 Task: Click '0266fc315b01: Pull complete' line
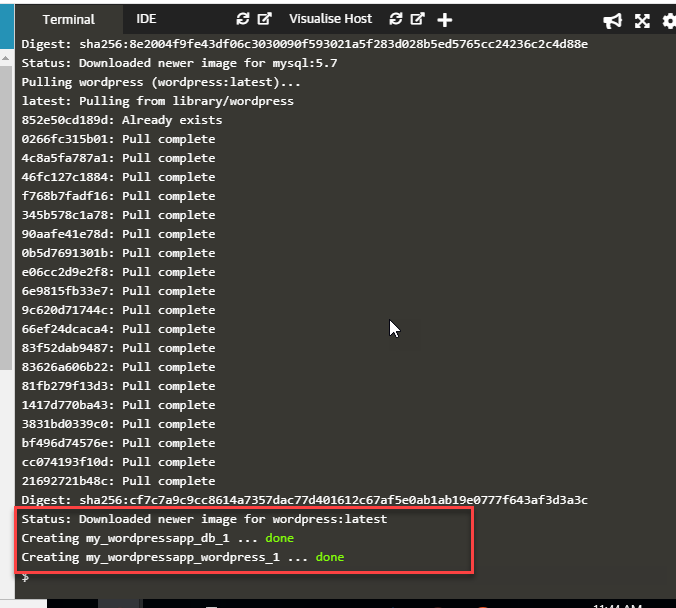[x=118, y=139]
